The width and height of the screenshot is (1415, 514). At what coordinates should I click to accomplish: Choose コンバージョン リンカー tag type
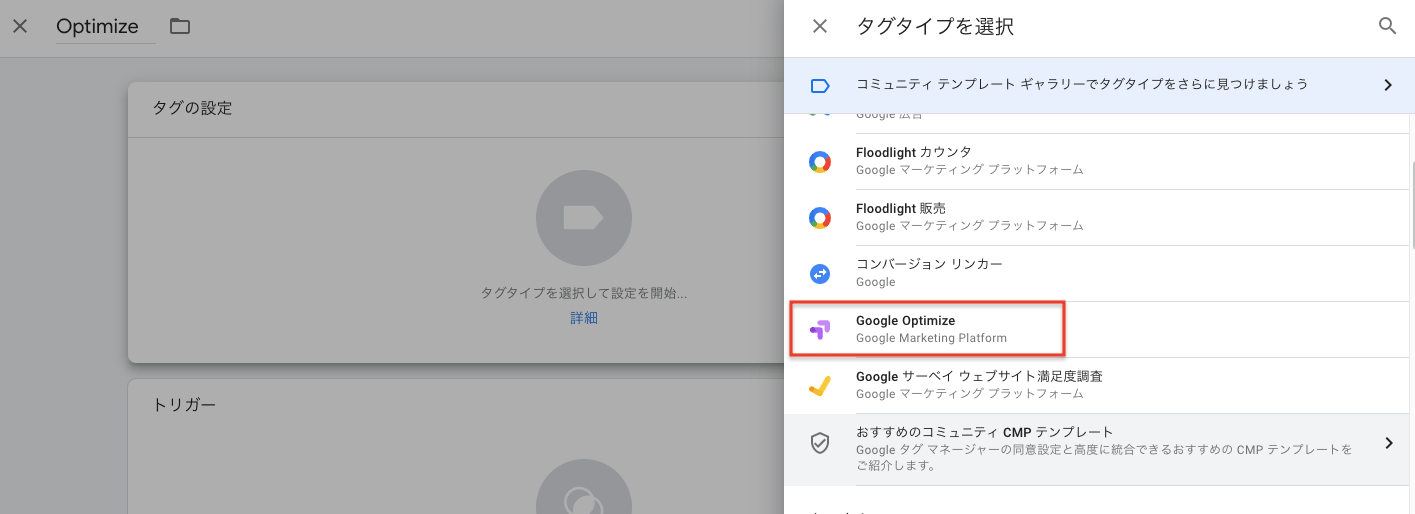[x=1099, y=274]
